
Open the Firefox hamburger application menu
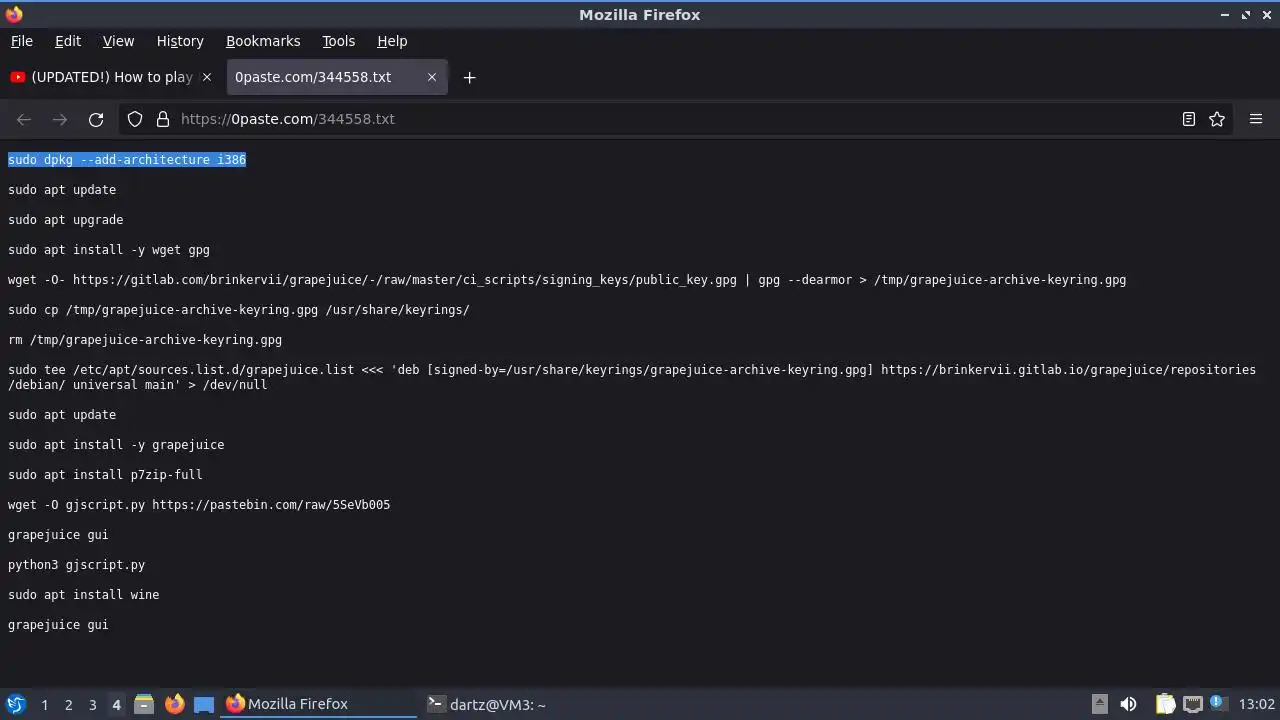1256,119
